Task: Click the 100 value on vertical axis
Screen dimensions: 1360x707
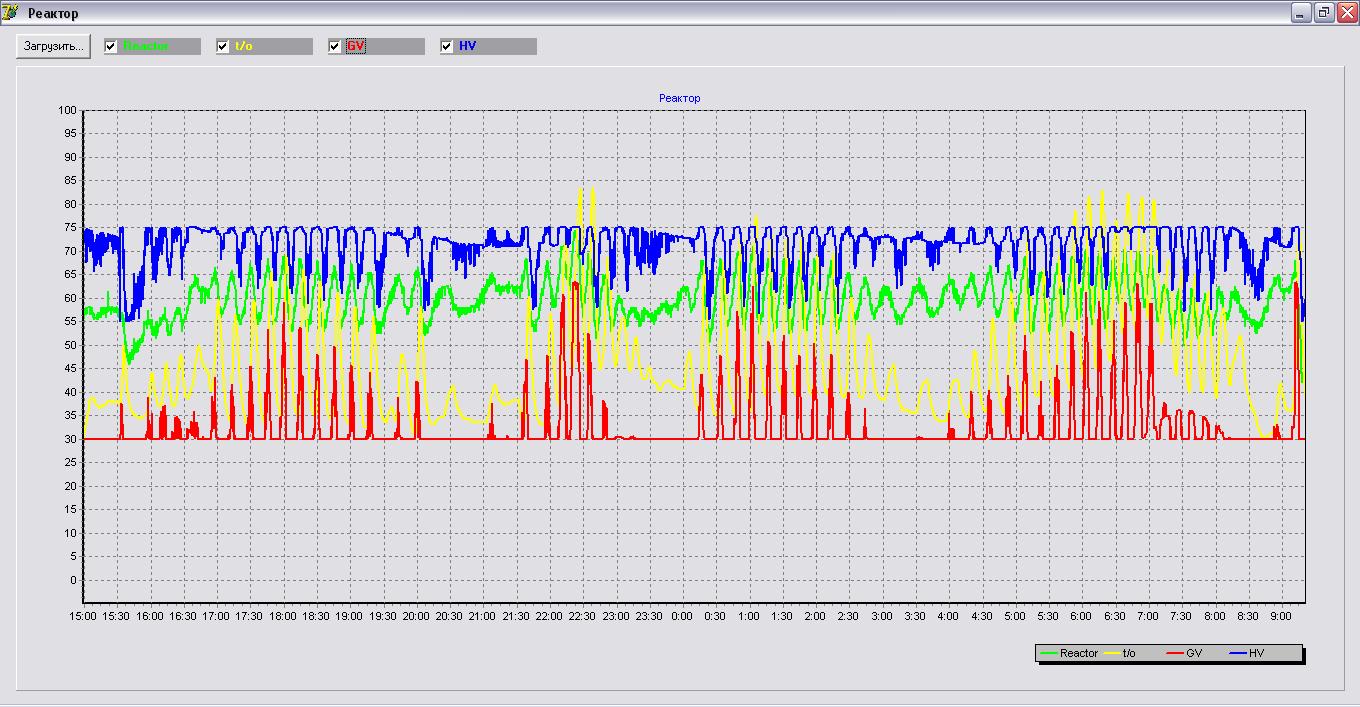Action: tap(67, 110)
